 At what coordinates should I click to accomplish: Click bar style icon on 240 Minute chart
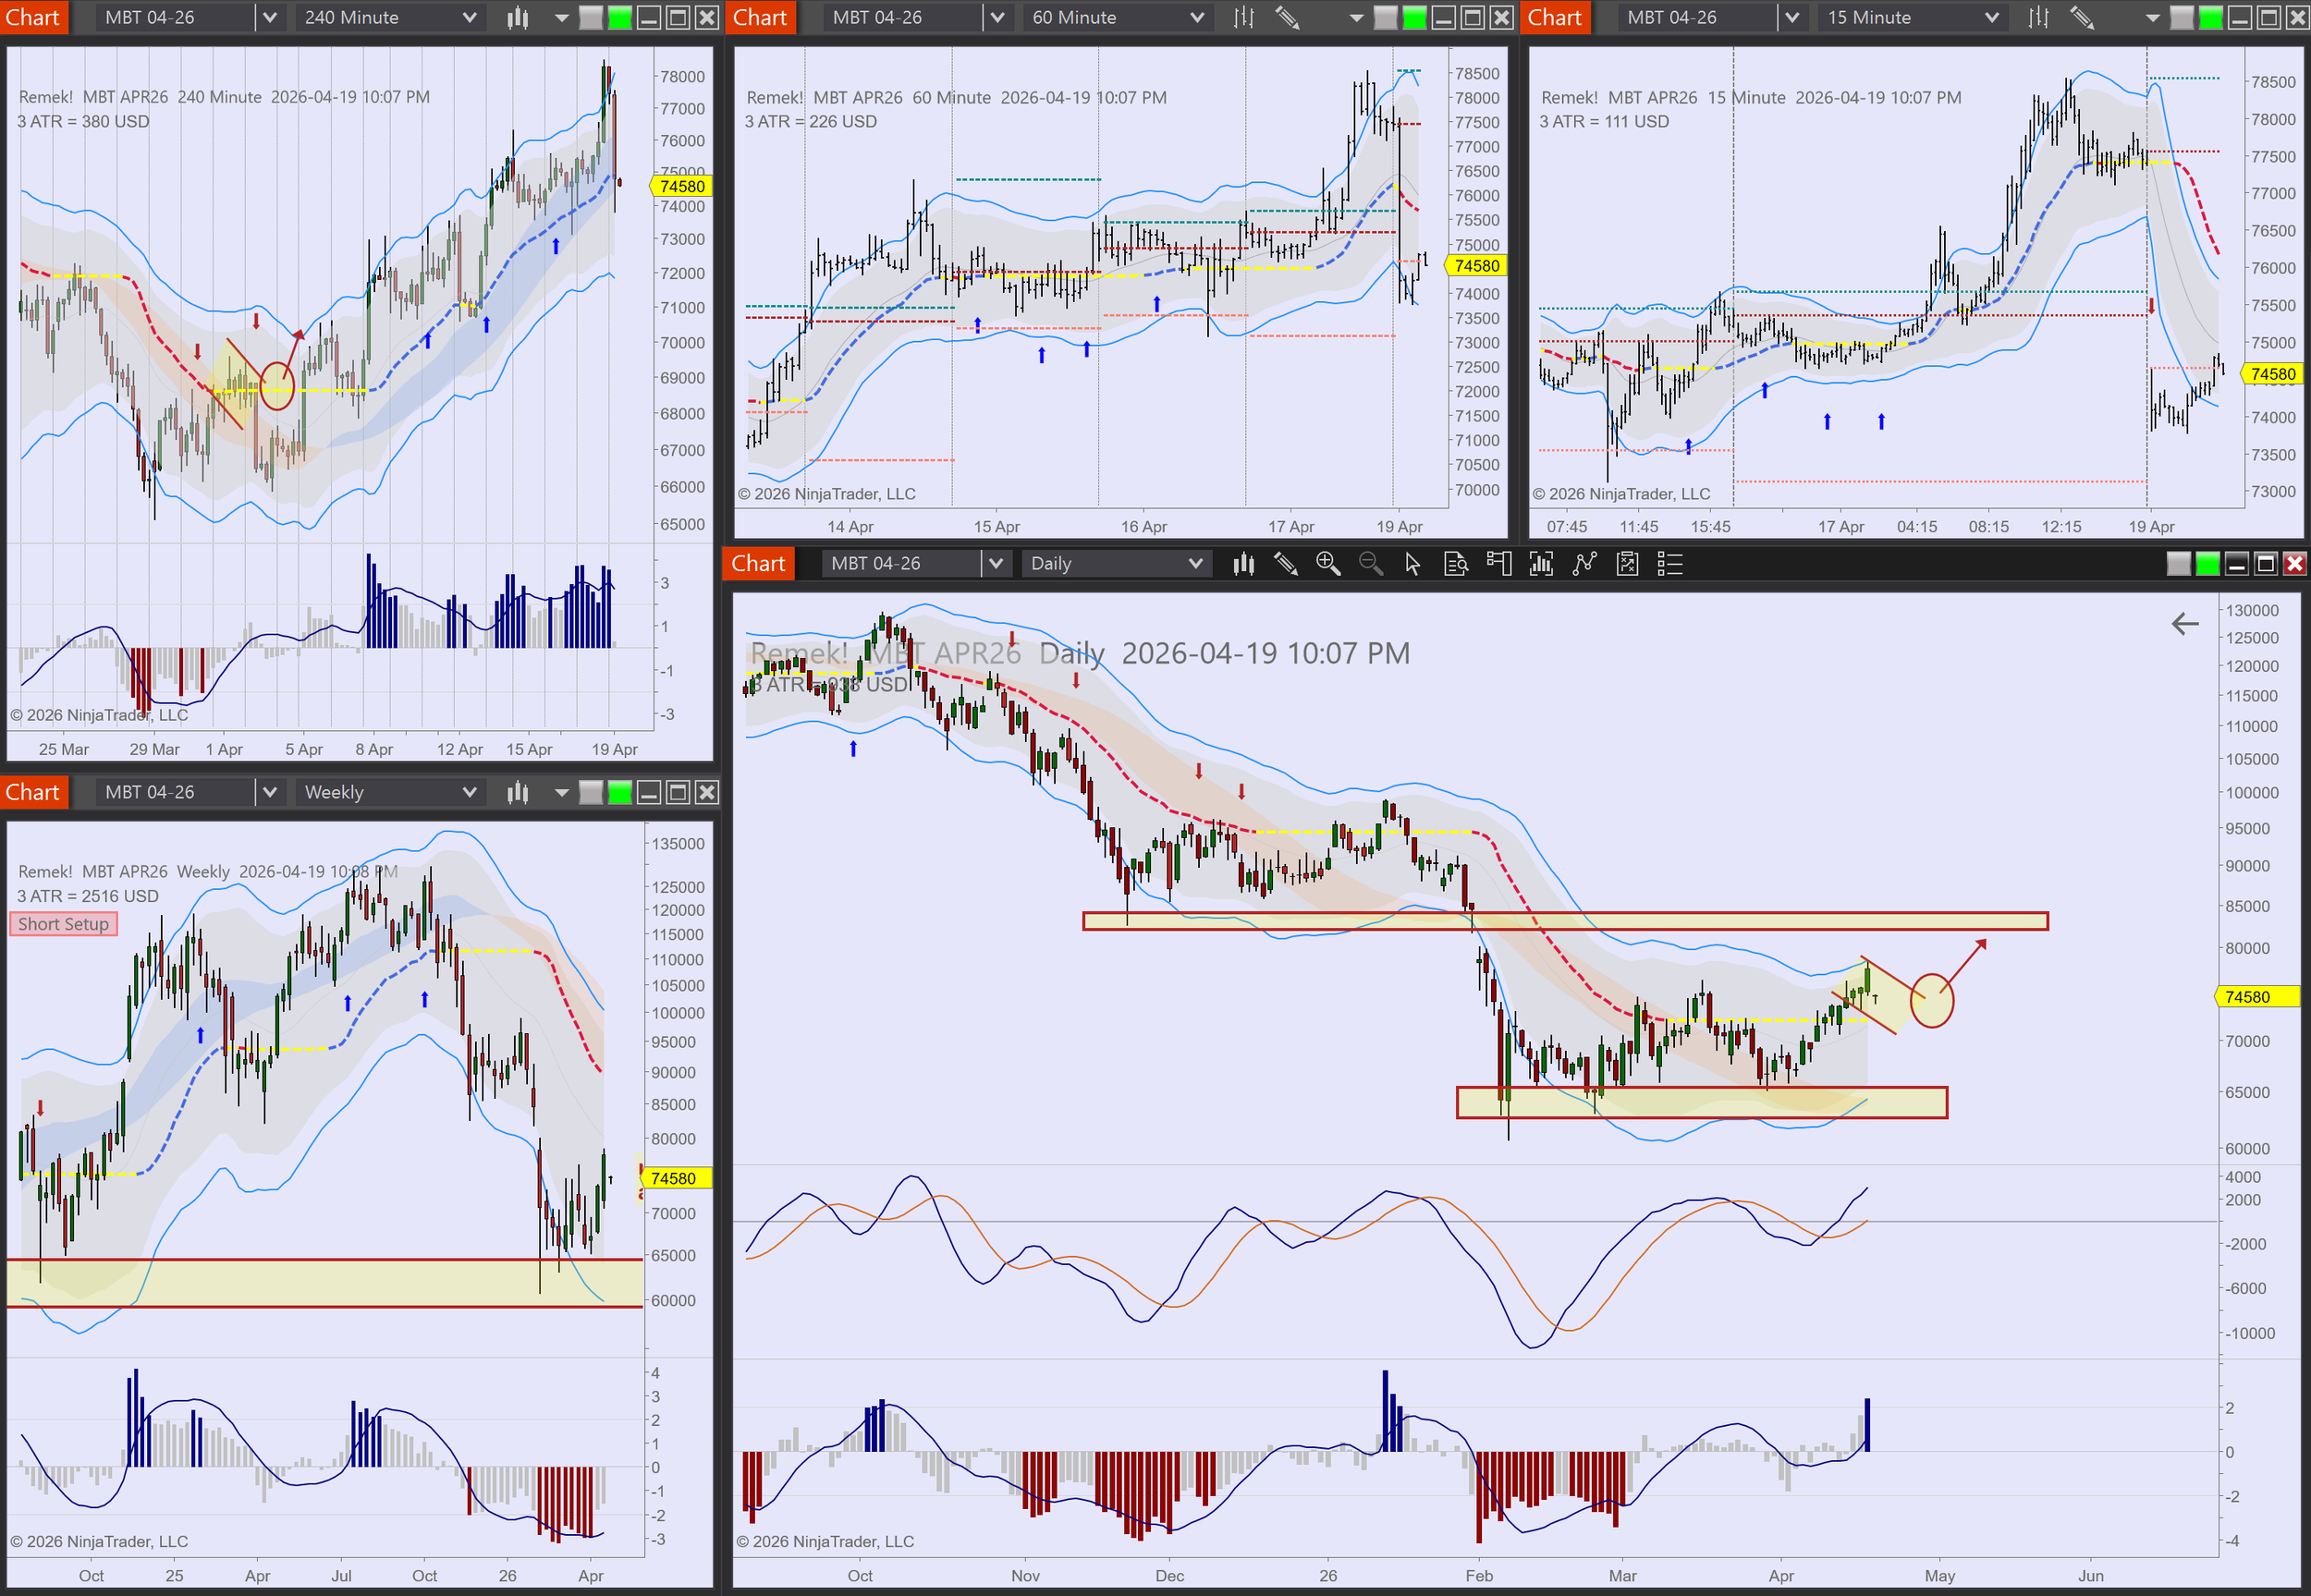coord(517,17)
